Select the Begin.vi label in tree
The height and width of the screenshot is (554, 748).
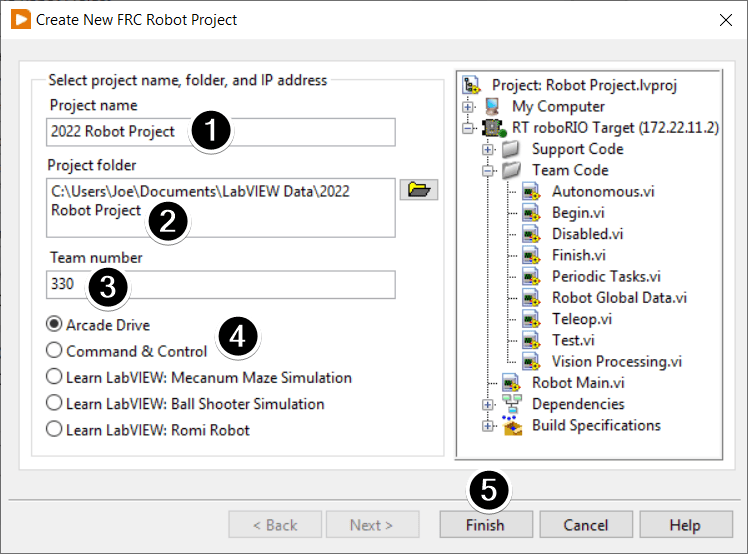point(578,212)
